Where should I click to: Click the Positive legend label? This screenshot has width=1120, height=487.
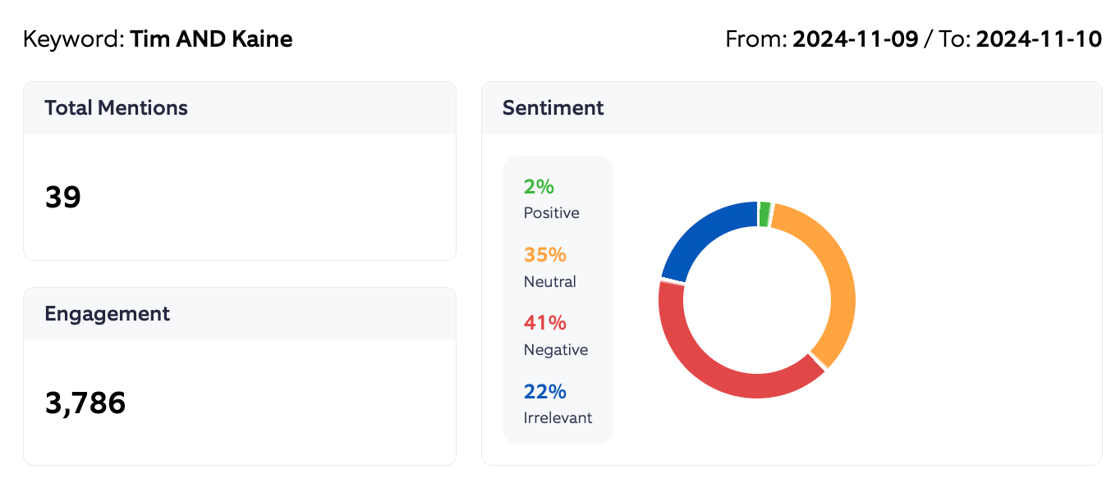click(551, 213)
